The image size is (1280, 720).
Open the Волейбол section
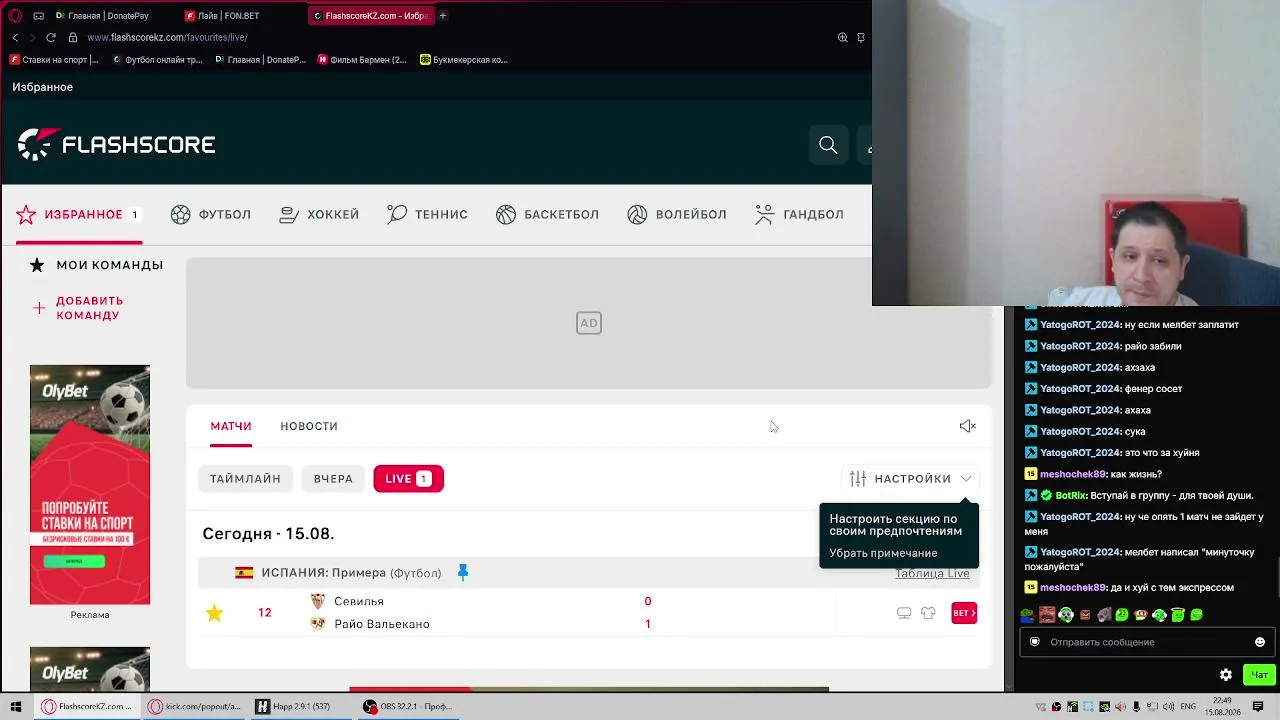pyautogui.click(x=677, y=214)
